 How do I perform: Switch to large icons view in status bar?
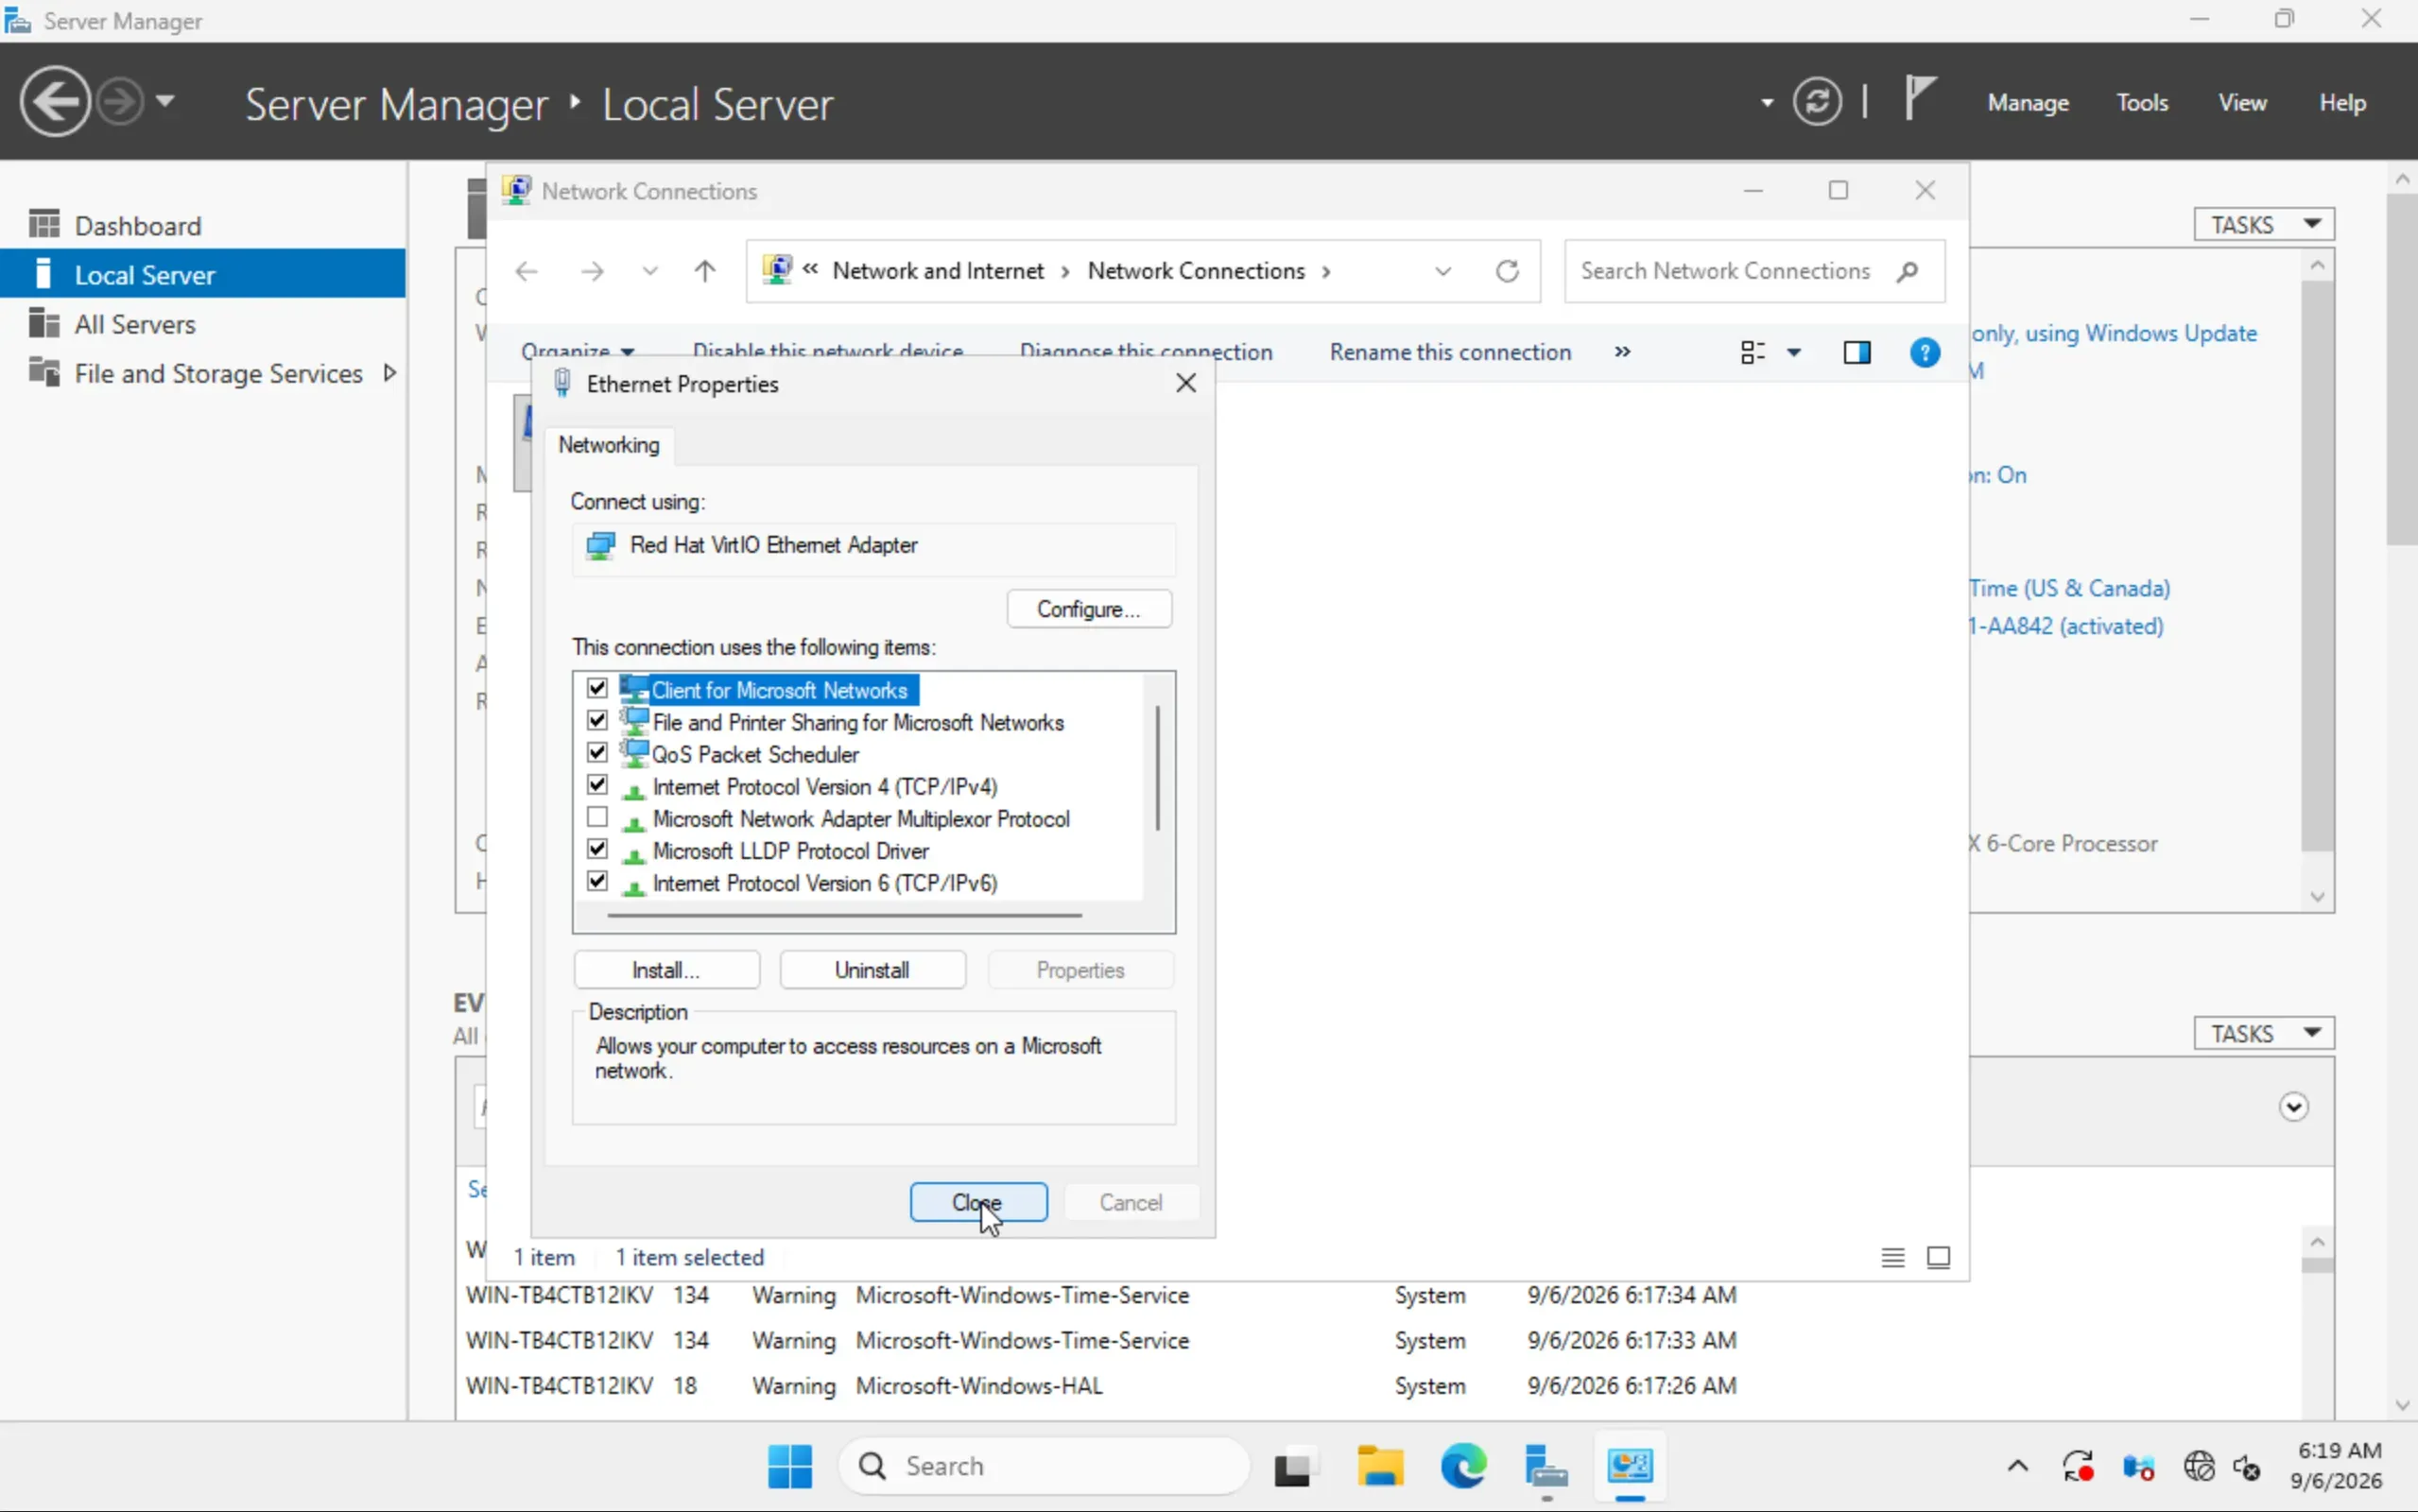1938,1257
